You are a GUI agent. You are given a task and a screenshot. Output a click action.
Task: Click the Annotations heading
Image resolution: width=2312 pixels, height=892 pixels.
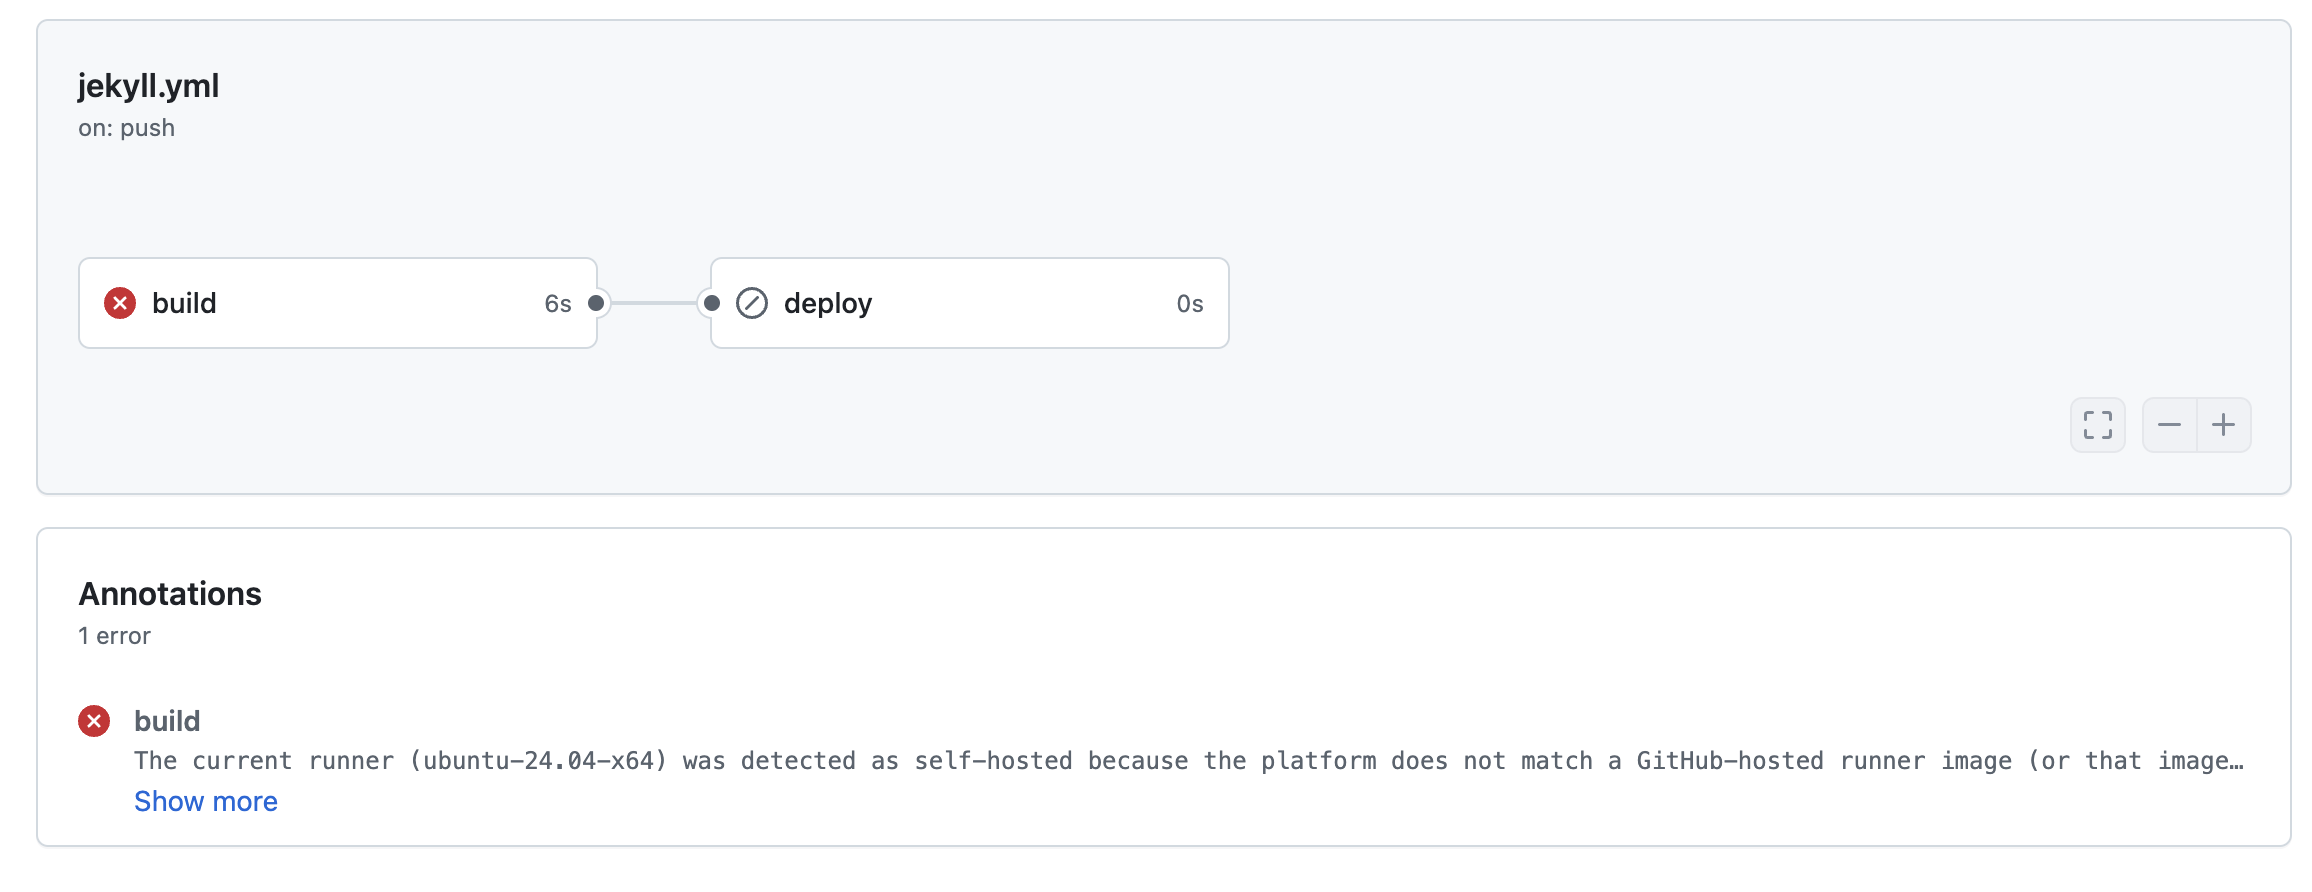point(170,594)
